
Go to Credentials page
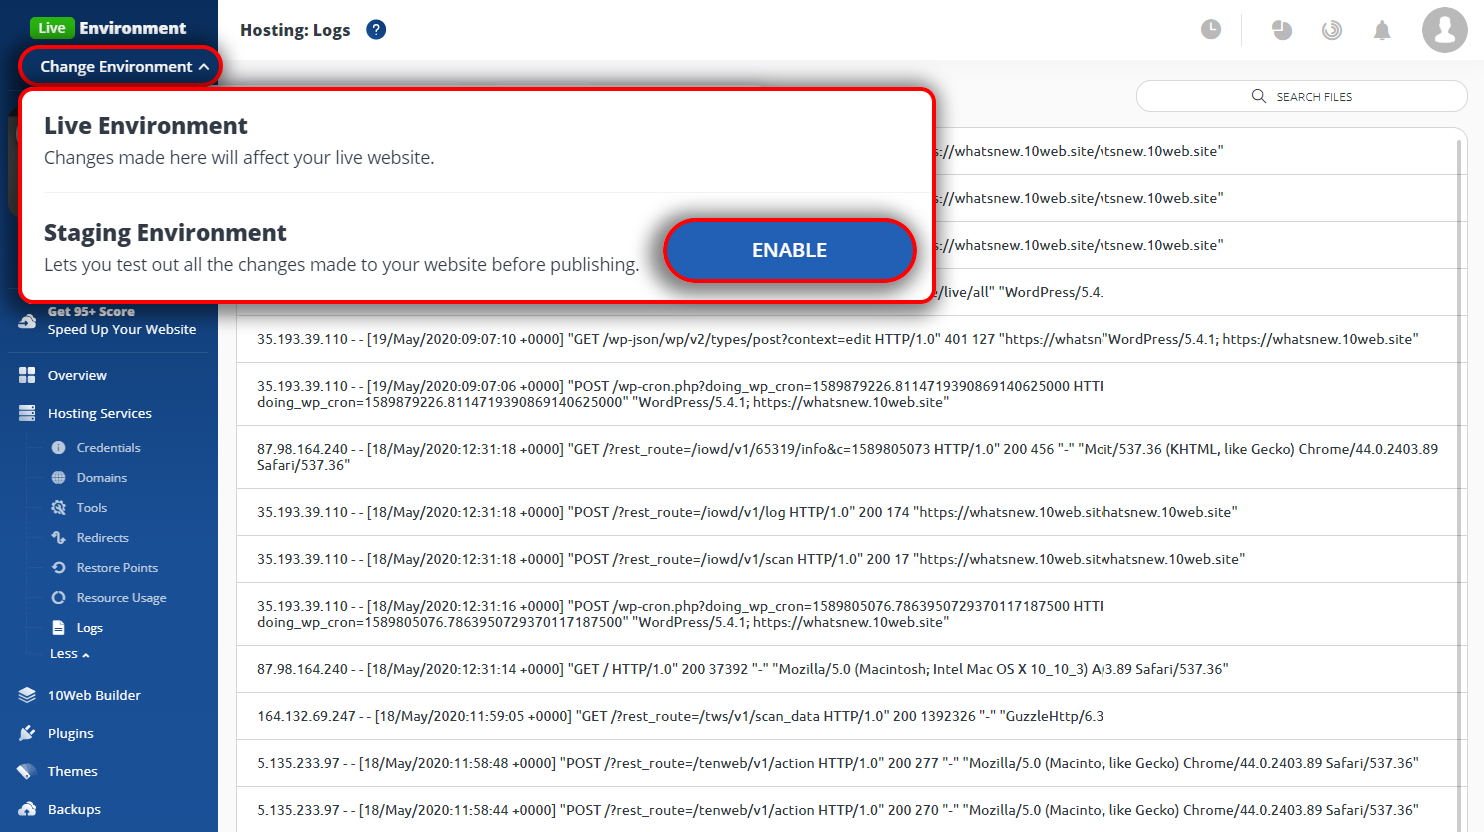pos(108,448)
